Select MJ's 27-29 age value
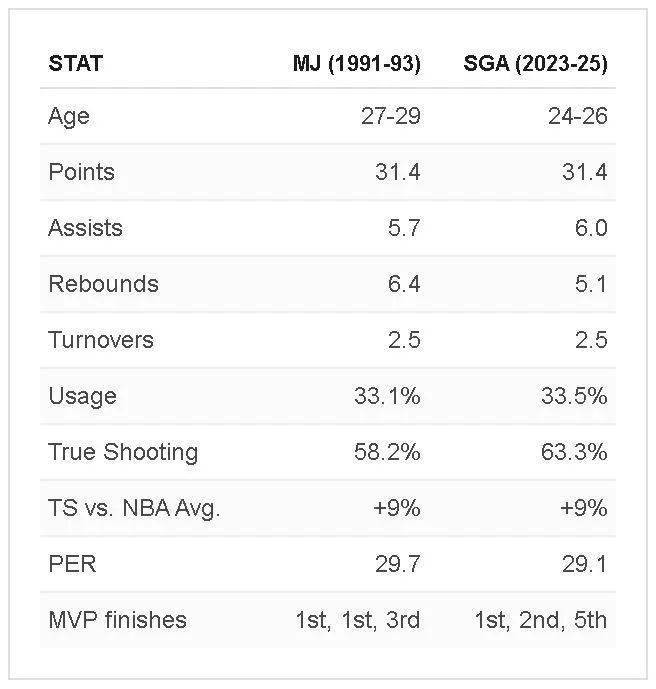656x689 pixels. 391,116
